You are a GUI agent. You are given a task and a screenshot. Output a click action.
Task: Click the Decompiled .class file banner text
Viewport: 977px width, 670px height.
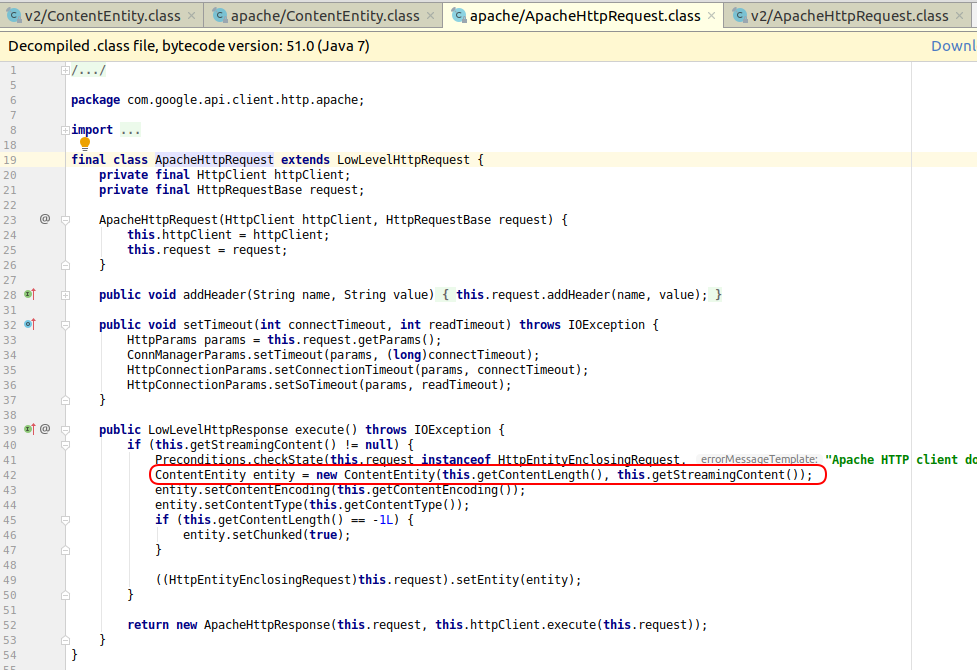[x=189, y=46]
